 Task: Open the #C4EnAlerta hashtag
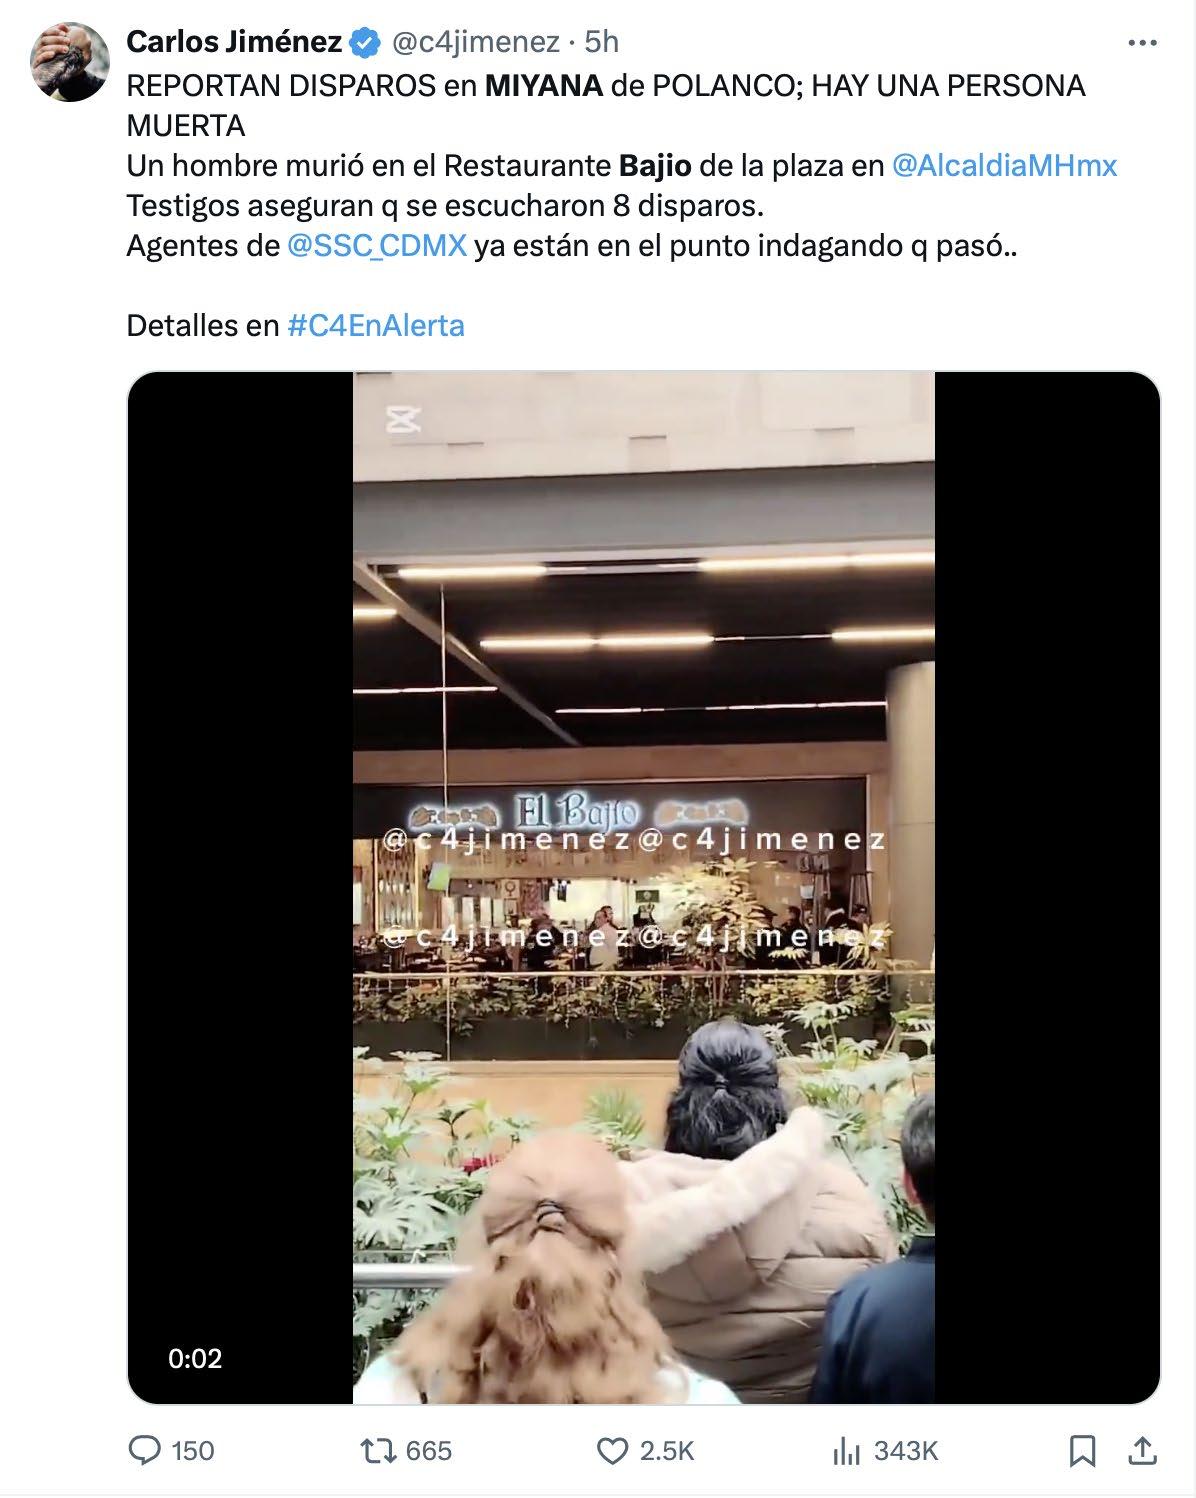click(376, 325)
